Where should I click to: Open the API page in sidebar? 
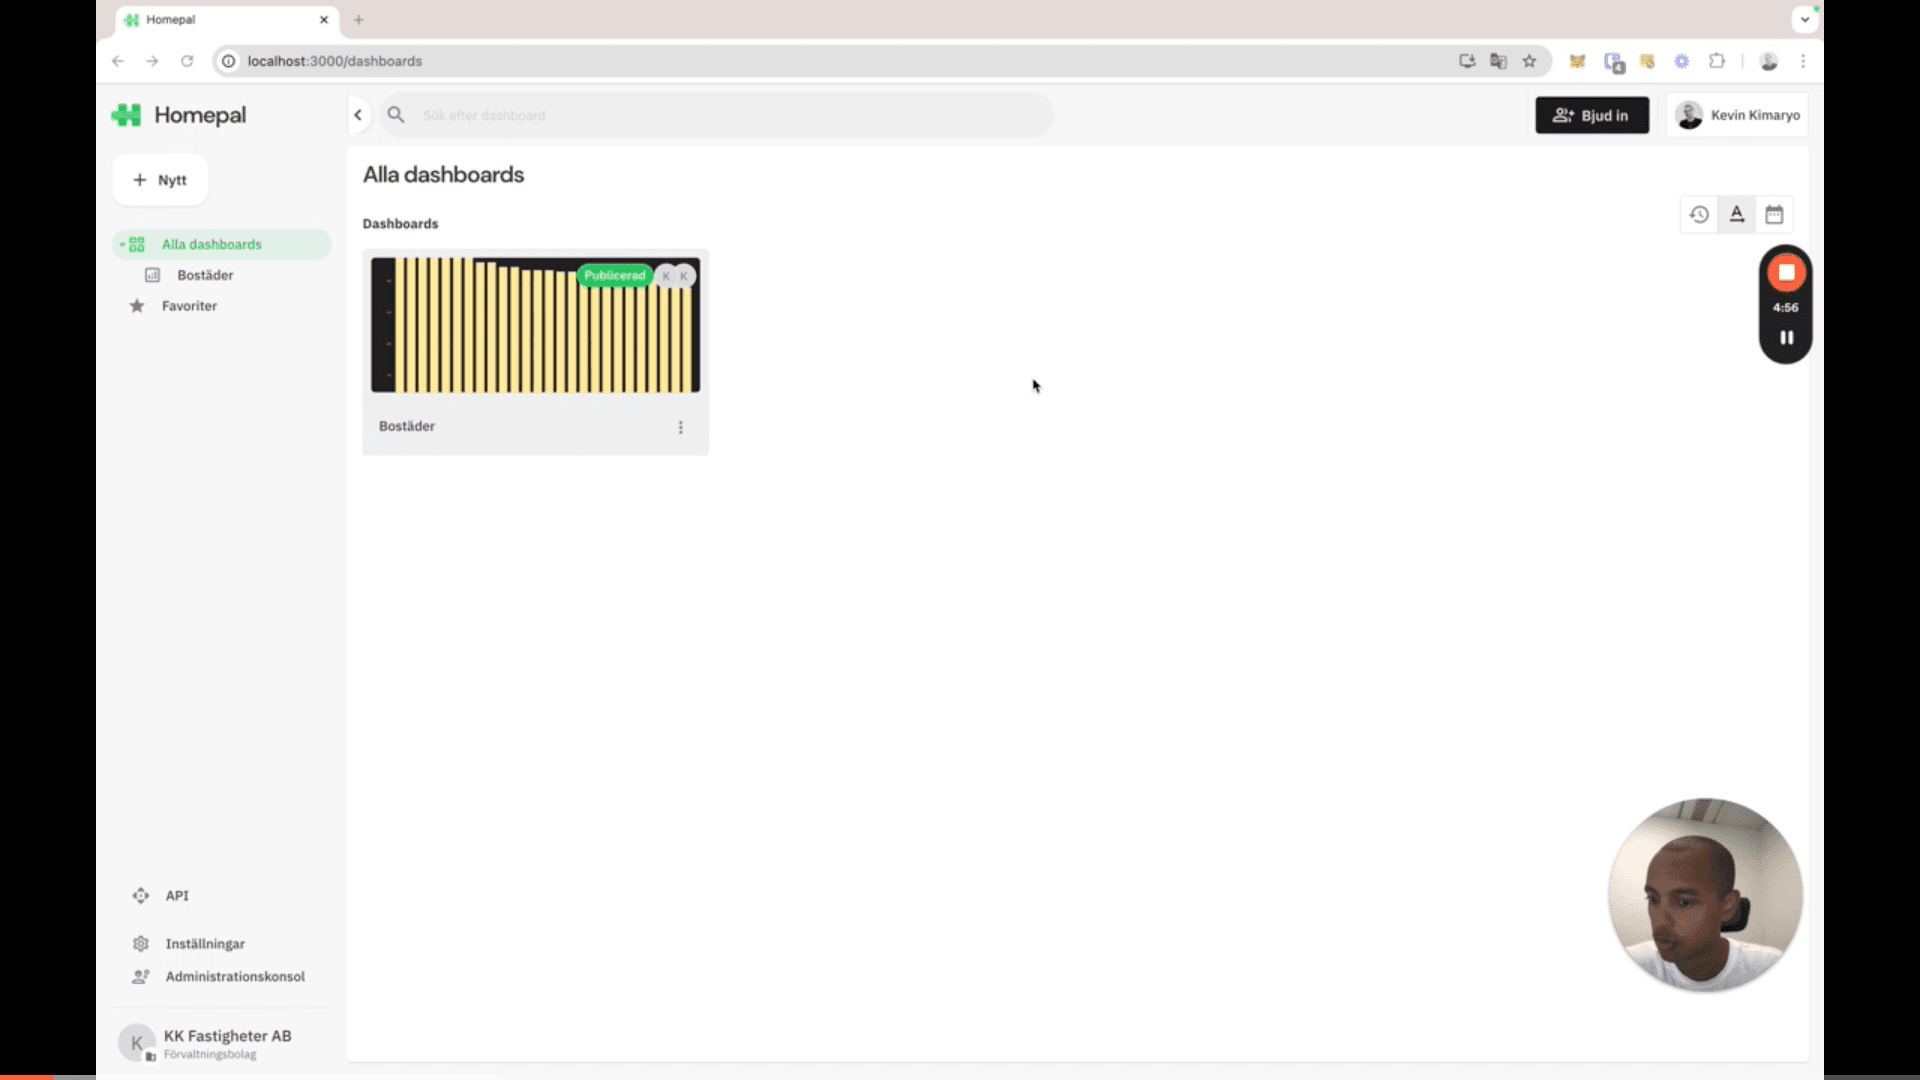point(177,895)
